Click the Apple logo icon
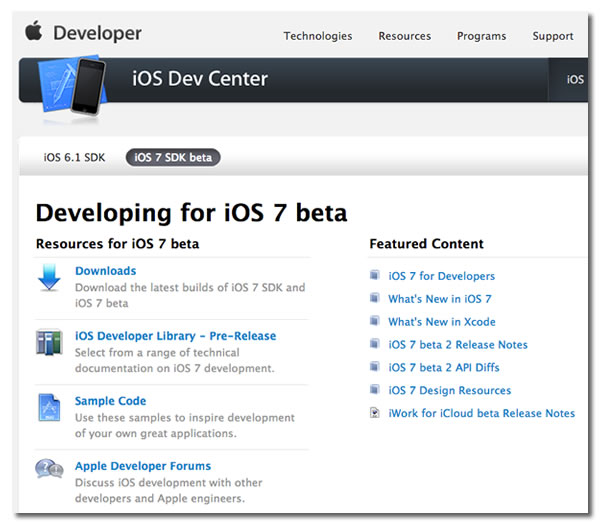Viewport: 600px width, 523px height. (x=34, y=31)
